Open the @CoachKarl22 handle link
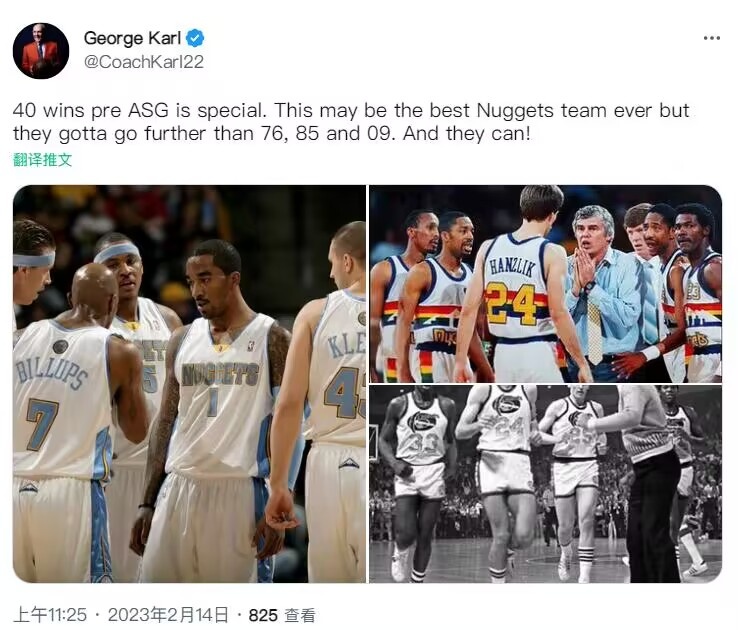Image resolution: width=738 pixels, height=630 pixels. pos(144,62)
